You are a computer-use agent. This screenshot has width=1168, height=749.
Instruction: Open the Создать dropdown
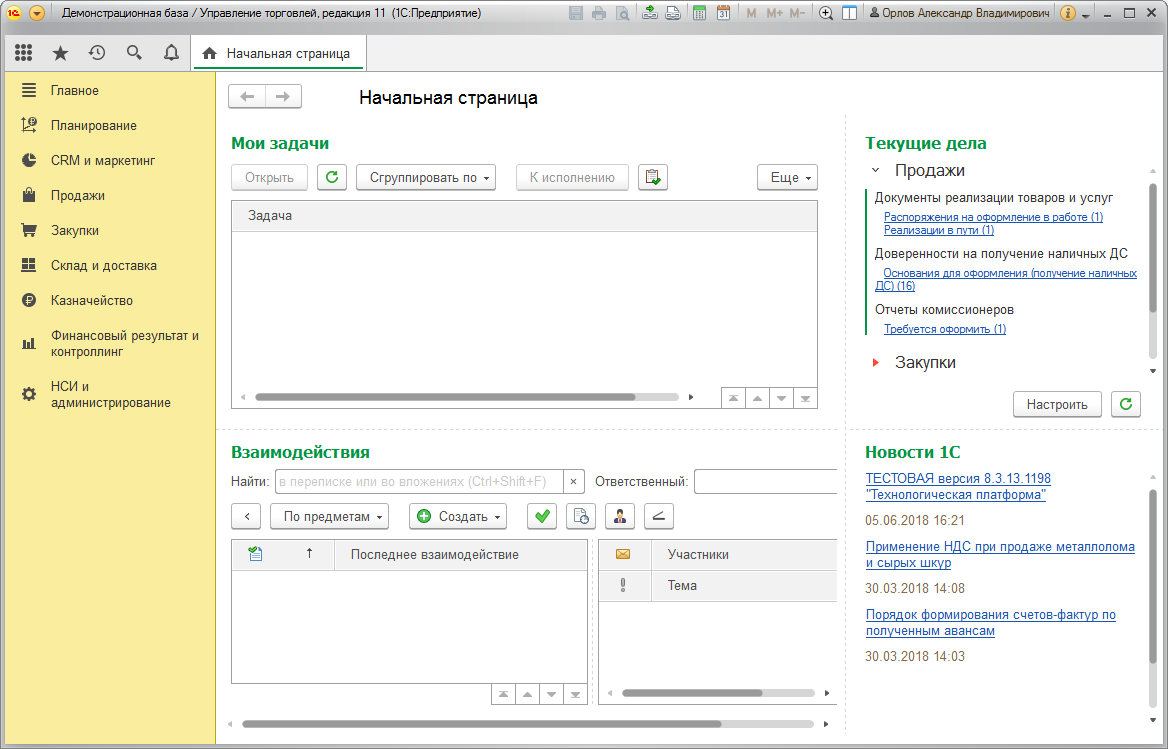point(457,516)
